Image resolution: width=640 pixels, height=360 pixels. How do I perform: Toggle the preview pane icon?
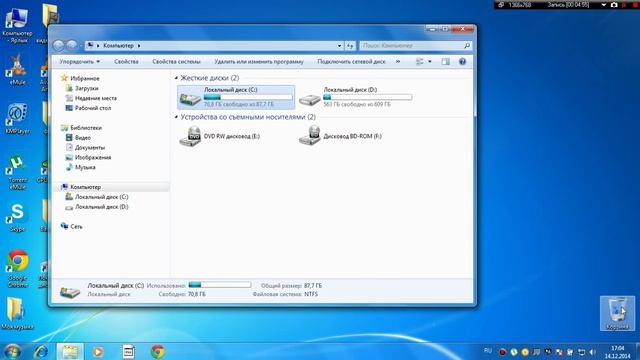click(445, 62)
